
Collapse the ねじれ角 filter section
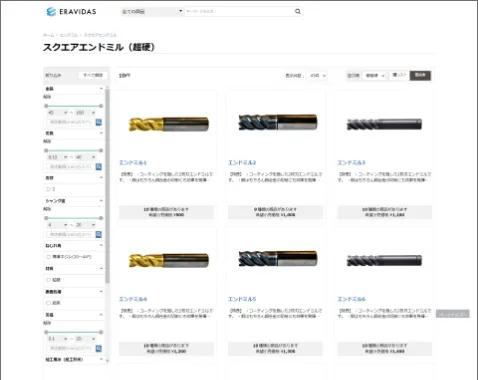tap(101, 246)
